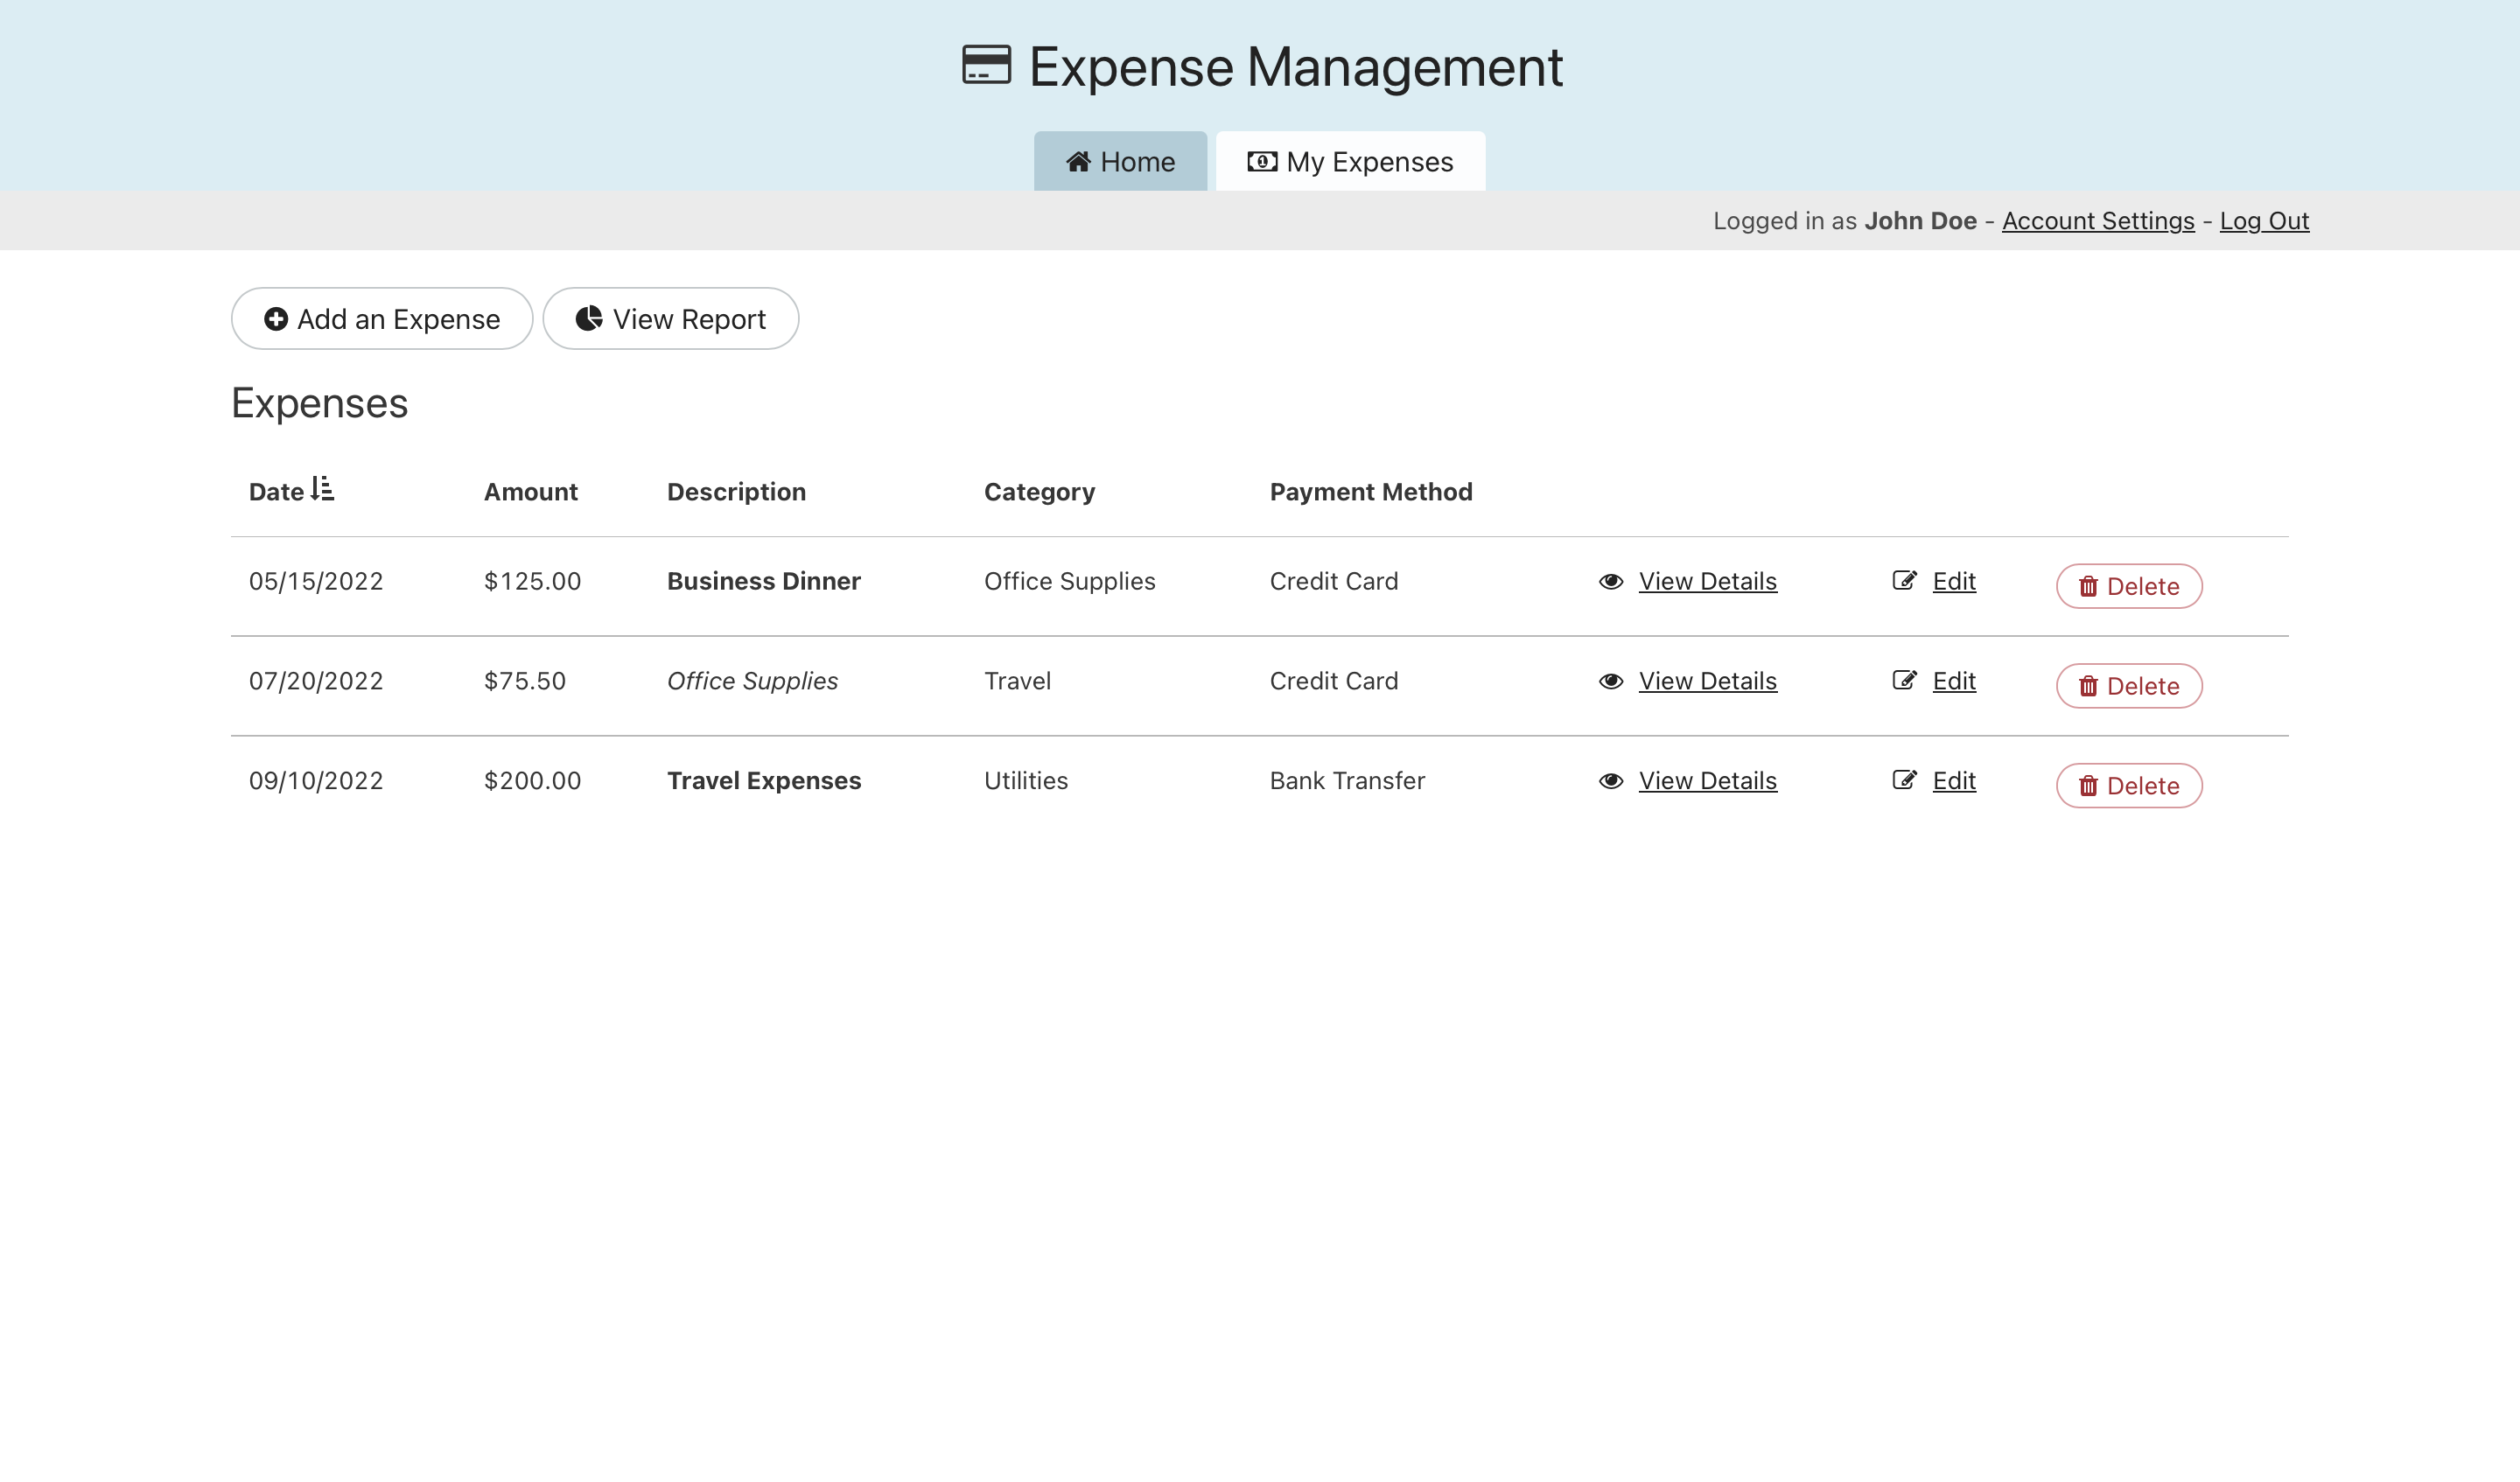Delete the $125.00 Business Dinner expense
This screenshot has height=1482, width=2520.
click(x=2128, y=586)
